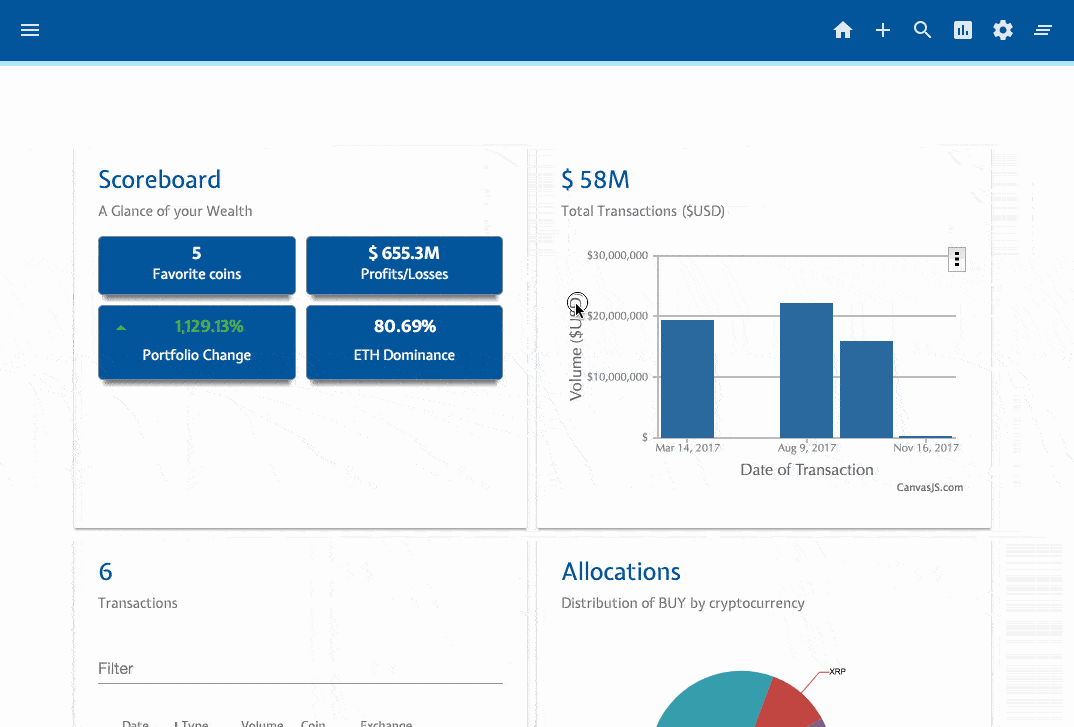1074x727 pixels.
Task: Click the red XRP pie slice
Action: click(788, 704)
